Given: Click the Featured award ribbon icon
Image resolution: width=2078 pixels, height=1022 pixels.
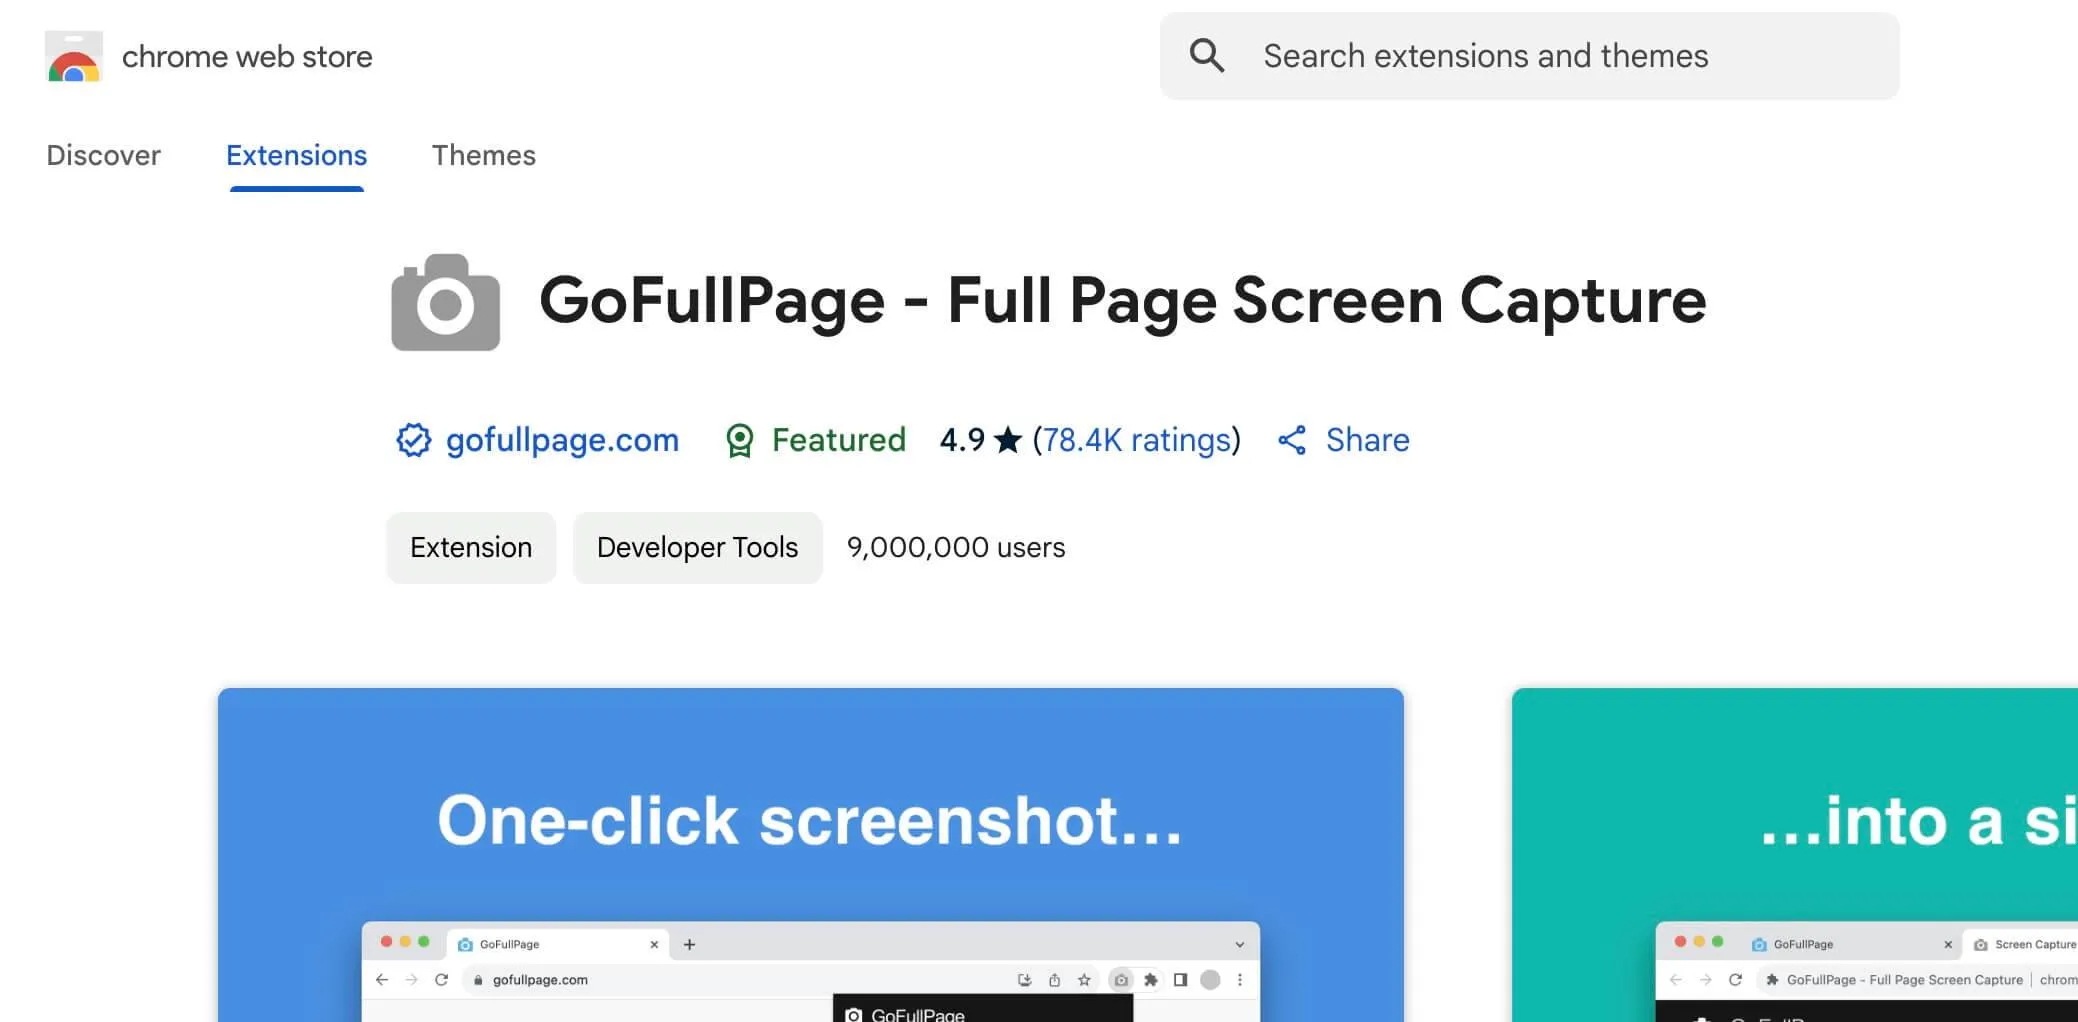Looking at the screenshot, I should (x=739, y=440).
